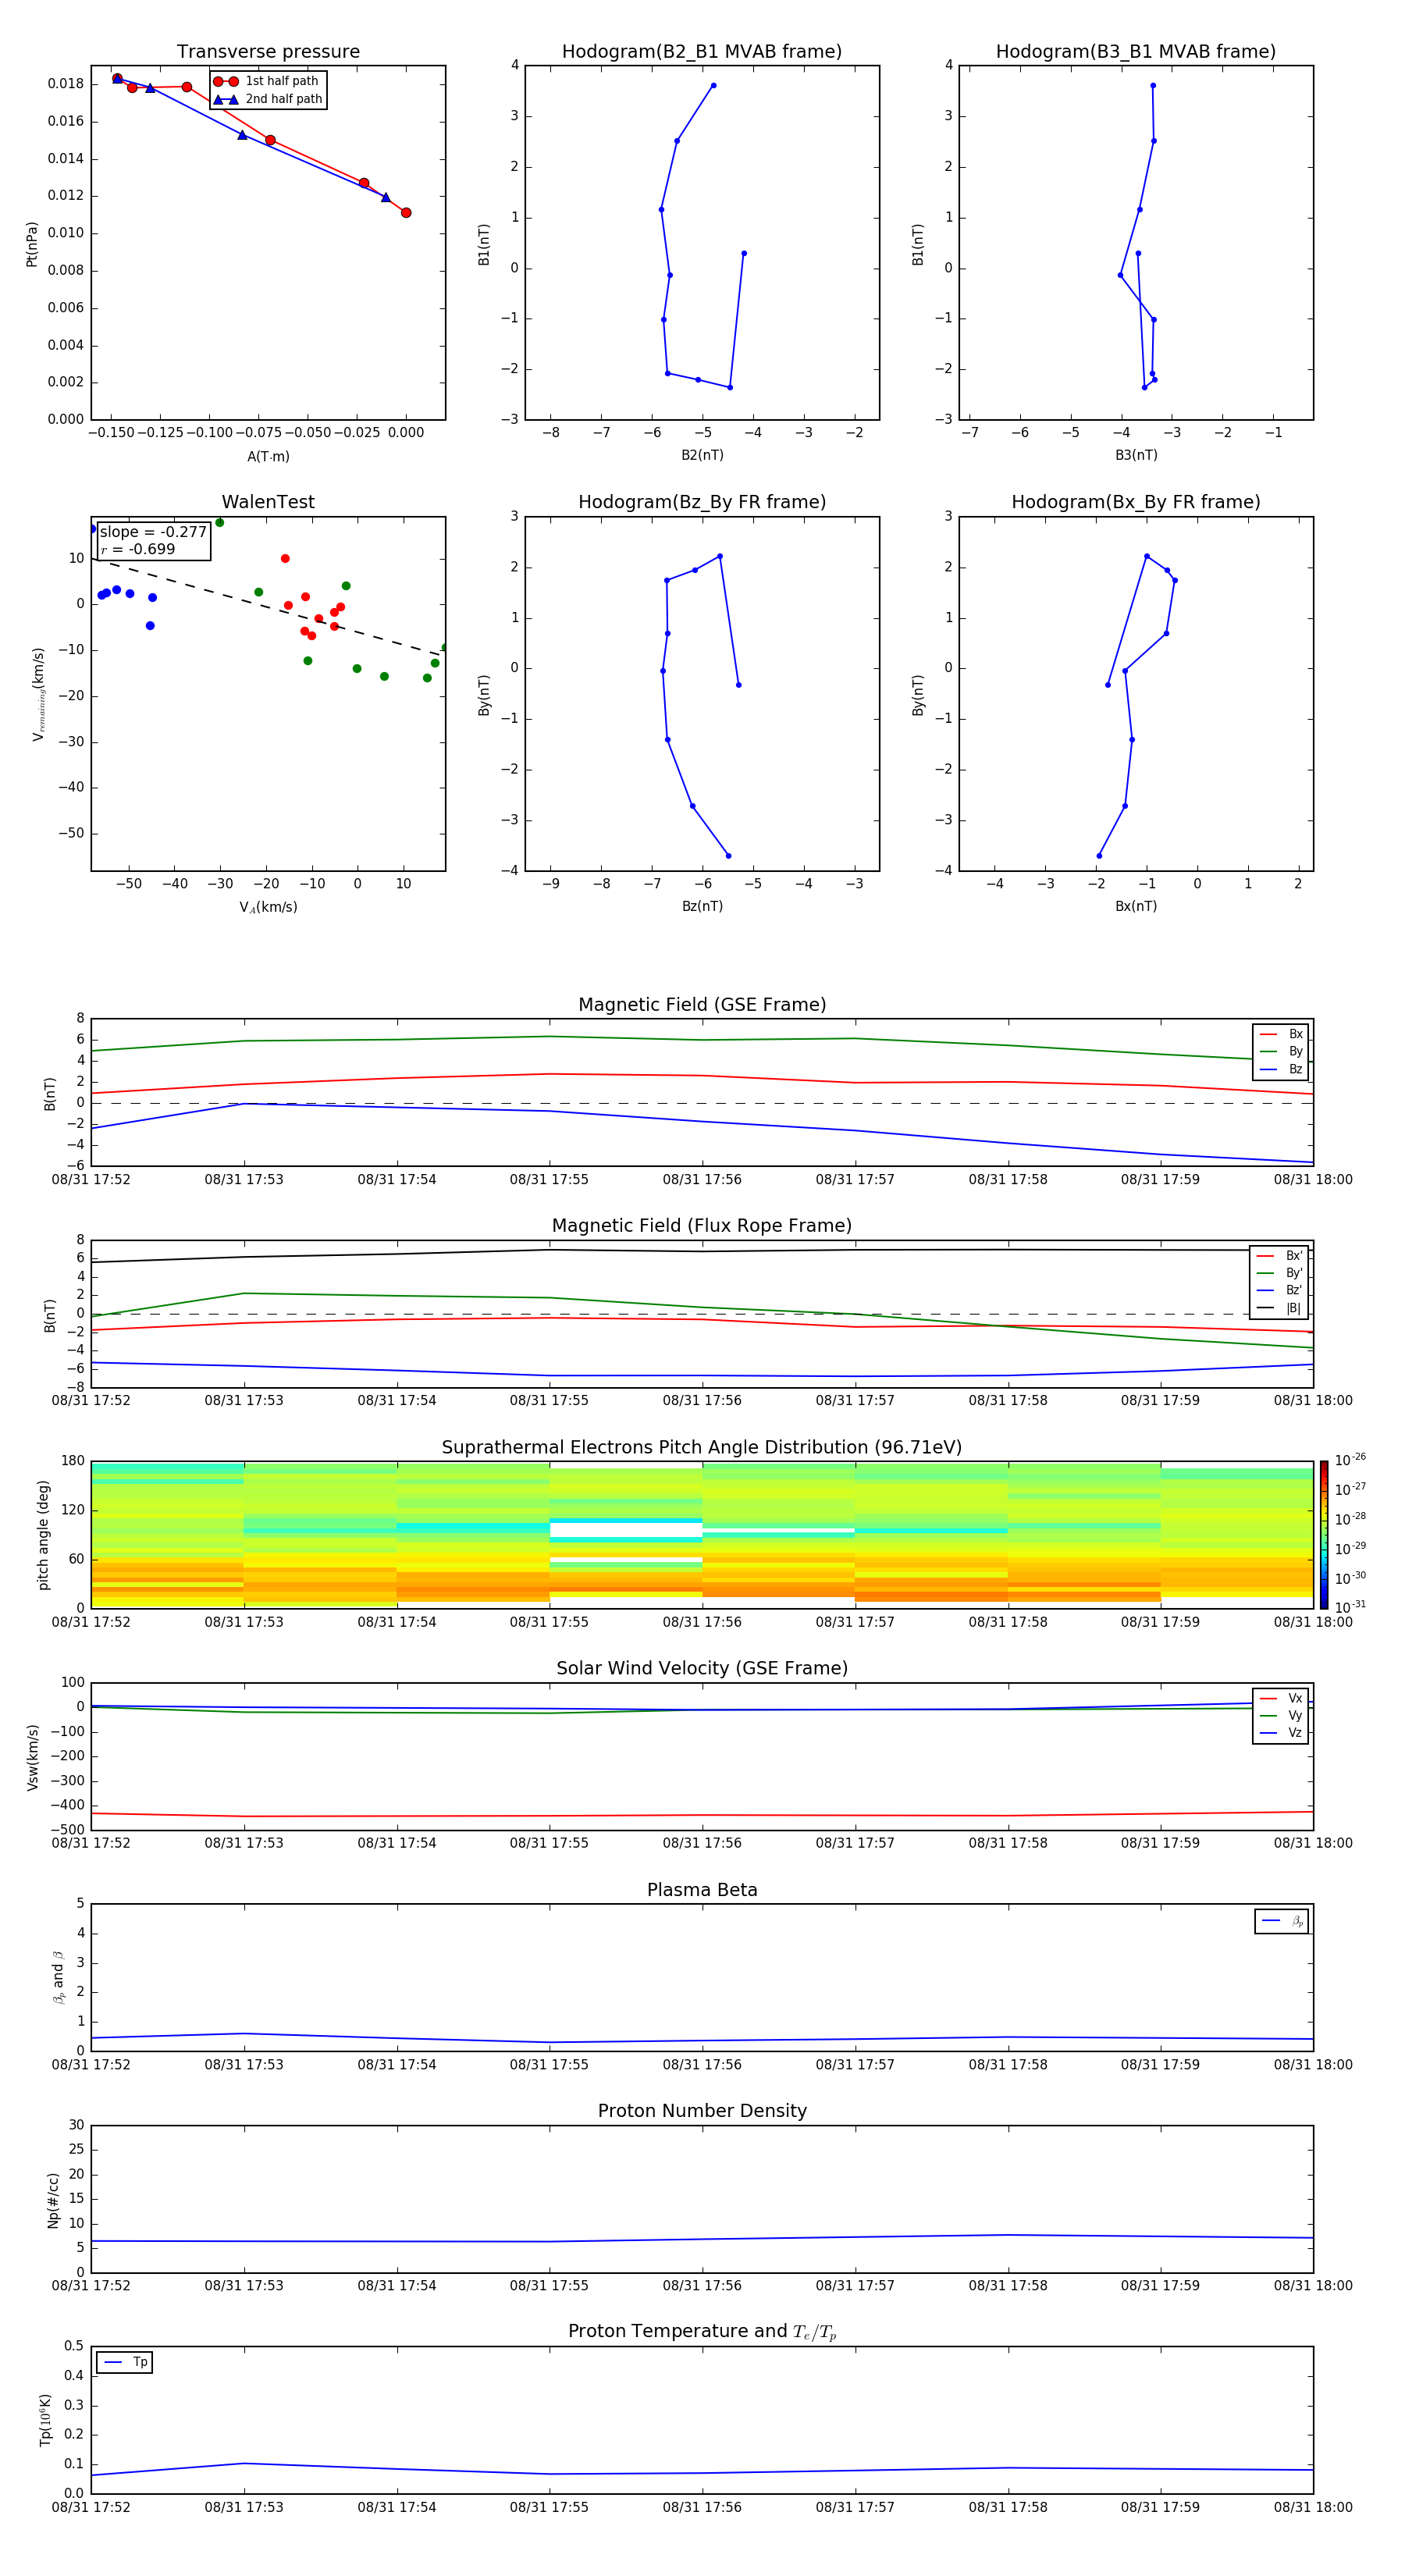Image resolution: width=1405 pixels, height=2576 pixels.
Task: Click the '2nd half path' legend entry
Action: (267, 99)
